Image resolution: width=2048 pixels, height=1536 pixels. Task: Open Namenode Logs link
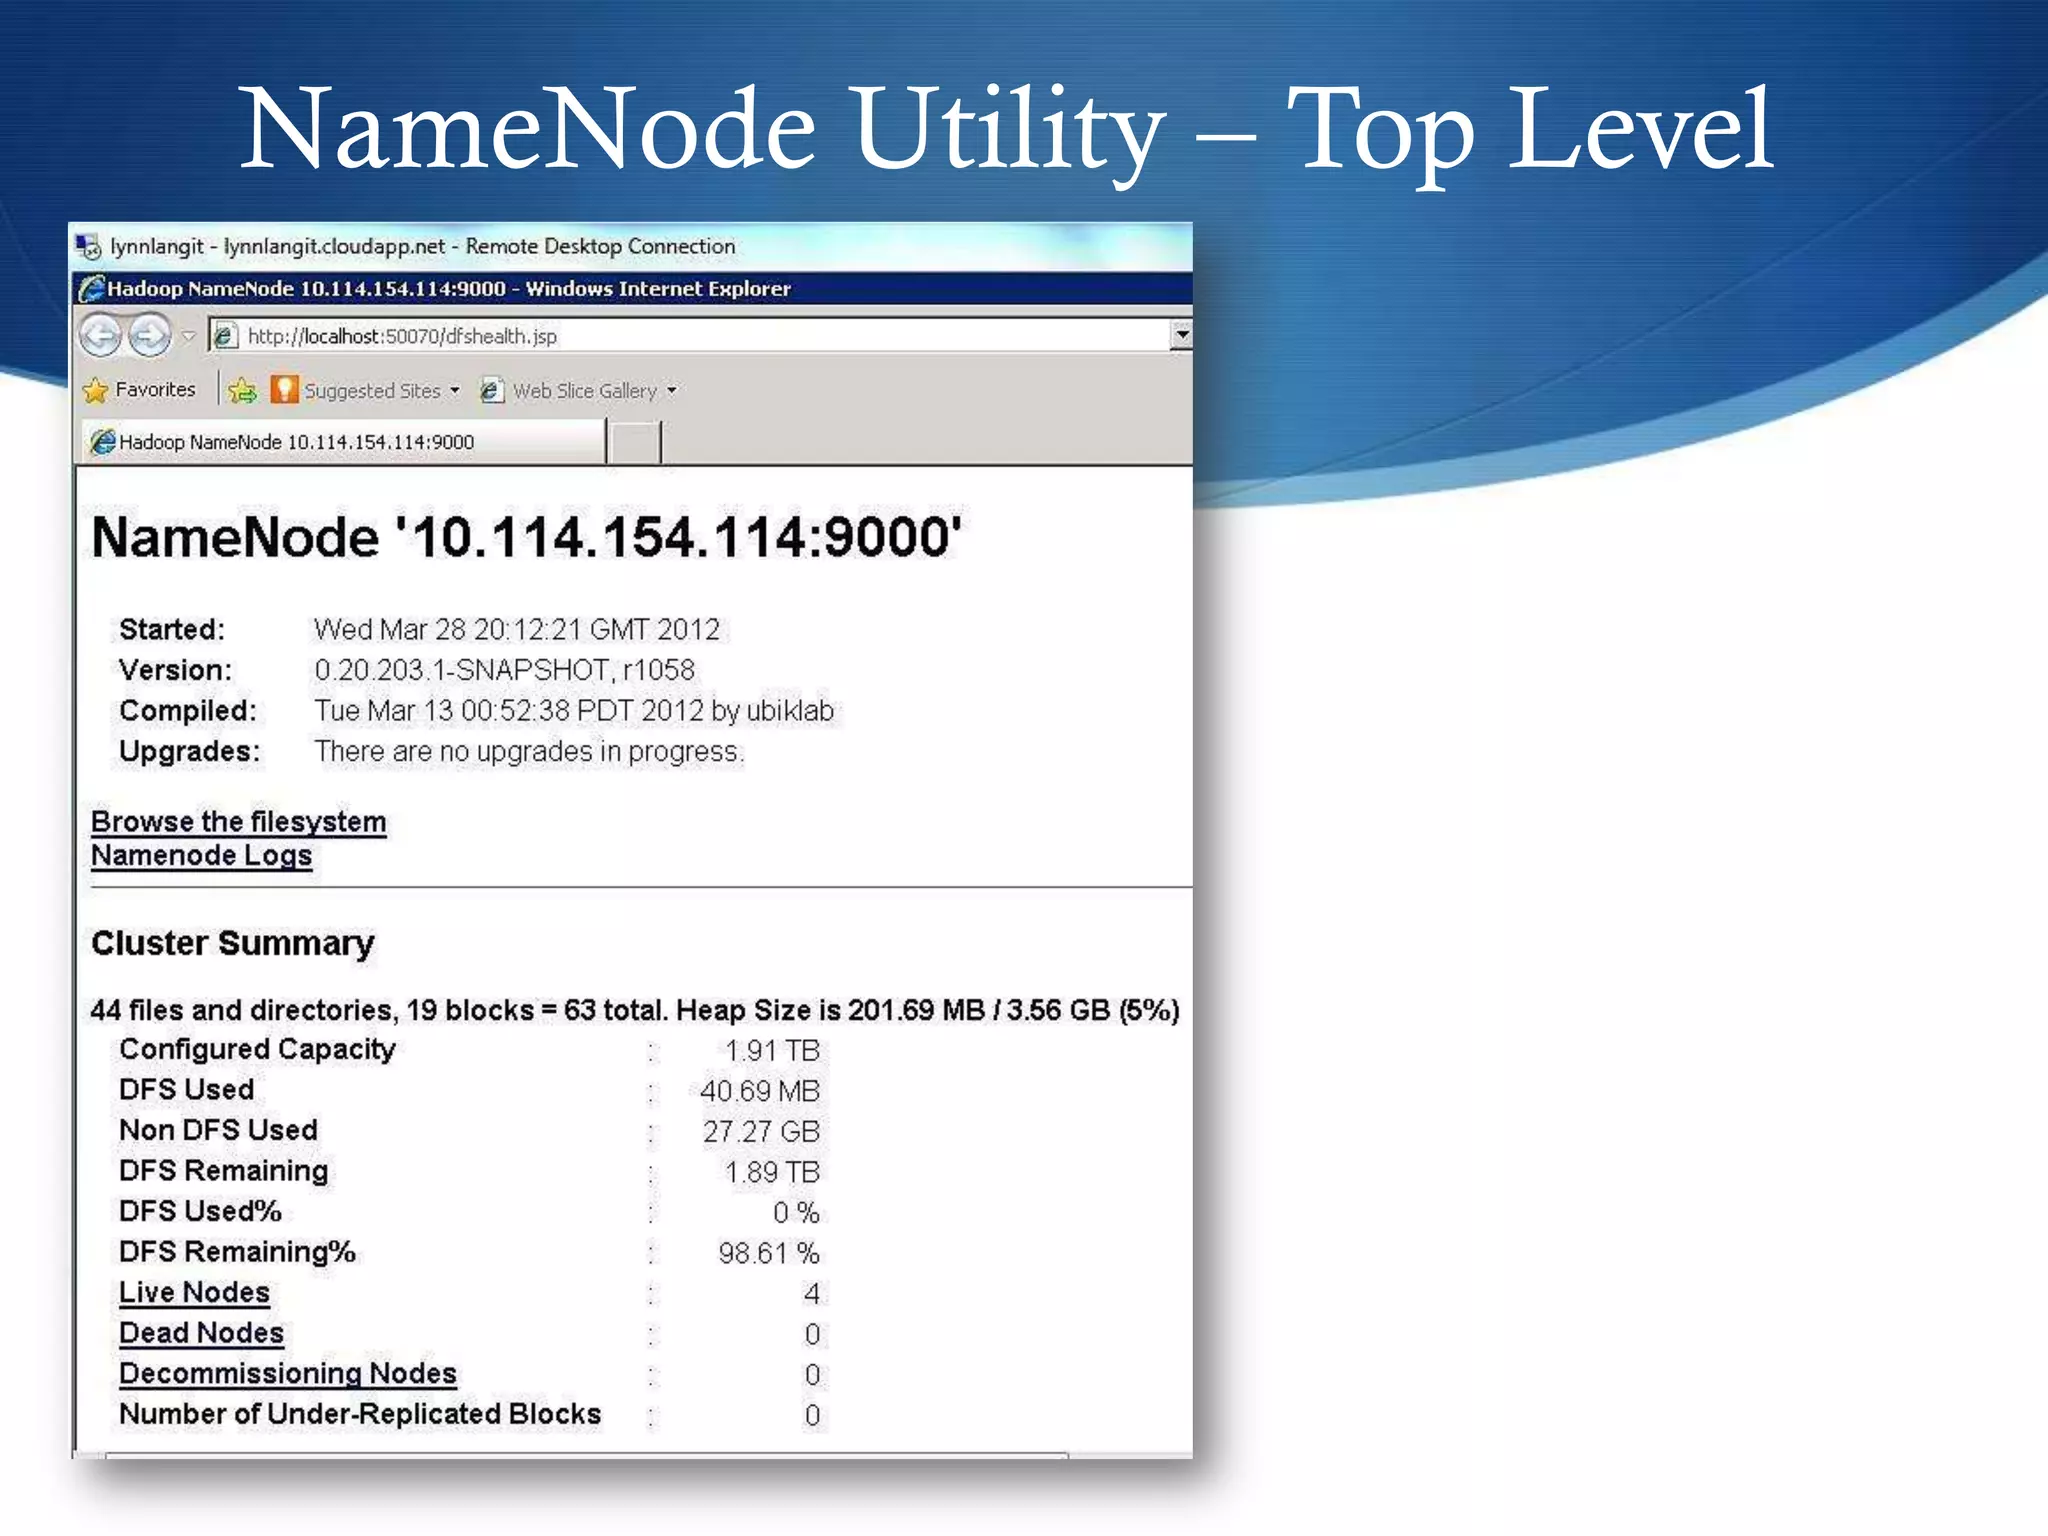click(x=201, y=856)
